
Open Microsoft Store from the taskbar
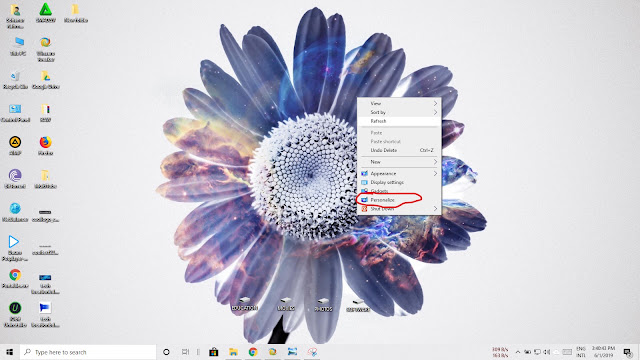click(x=213, y=352)
